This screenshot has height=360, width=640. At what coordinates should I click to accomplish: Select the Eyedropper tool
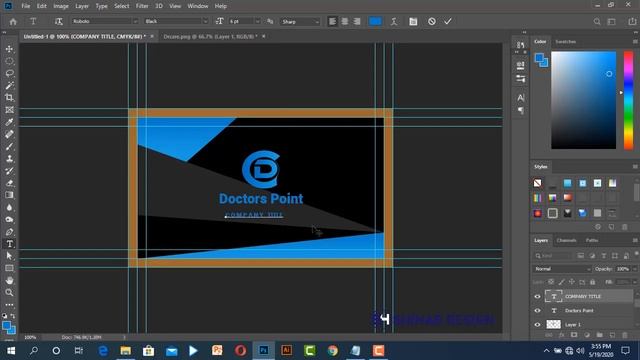[9, 122]
